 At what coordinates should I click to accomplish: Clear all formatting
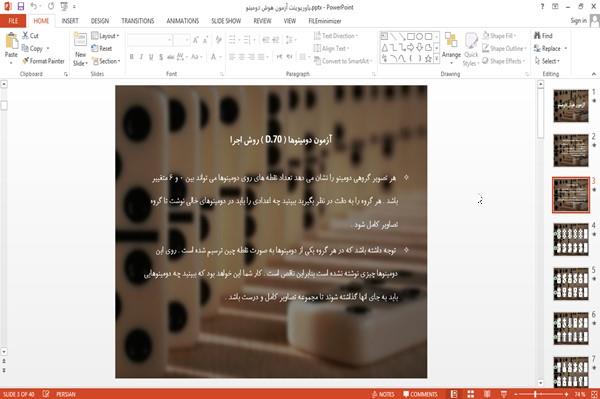click(x=218, y=40)
